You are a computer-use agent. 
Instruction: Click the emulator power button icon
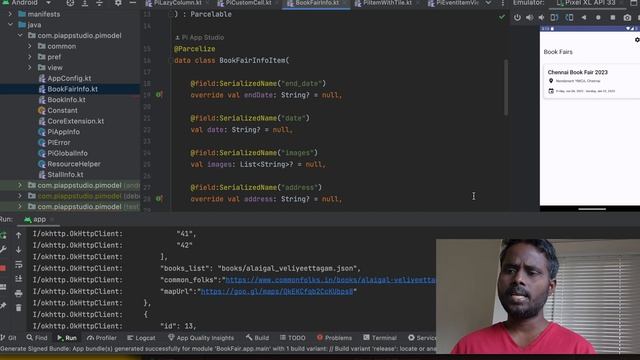[517, 18]
